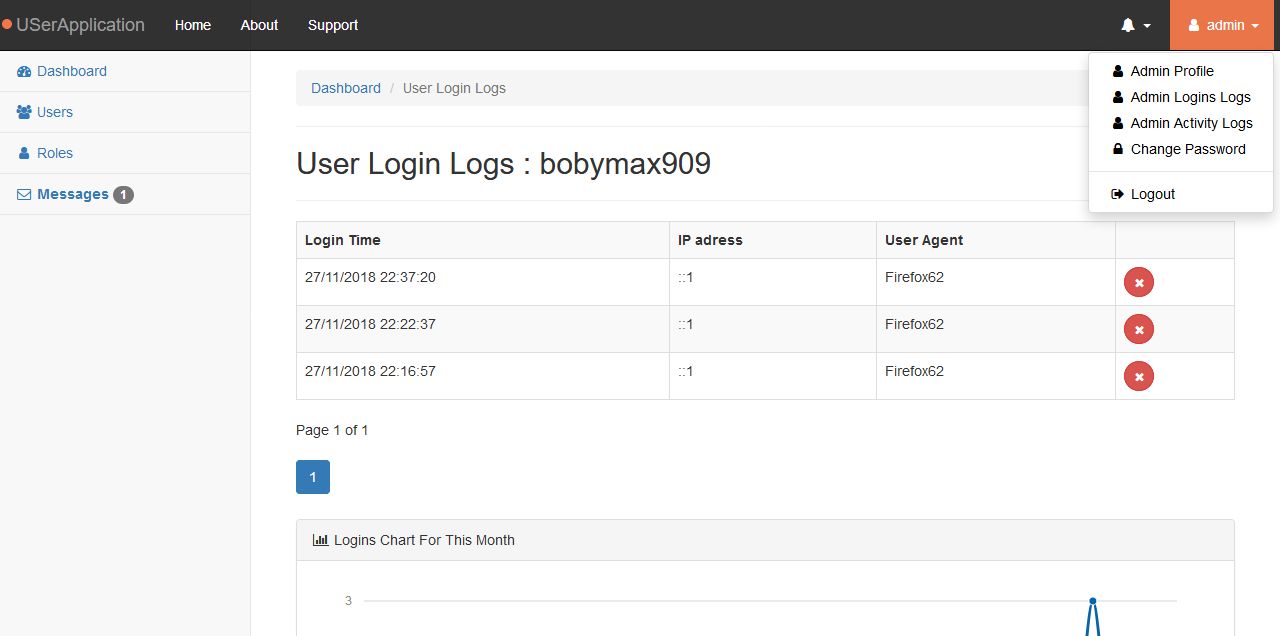Open the About page from navbar
Viewport: 1280px width, 636px height.
click(259, 25)
